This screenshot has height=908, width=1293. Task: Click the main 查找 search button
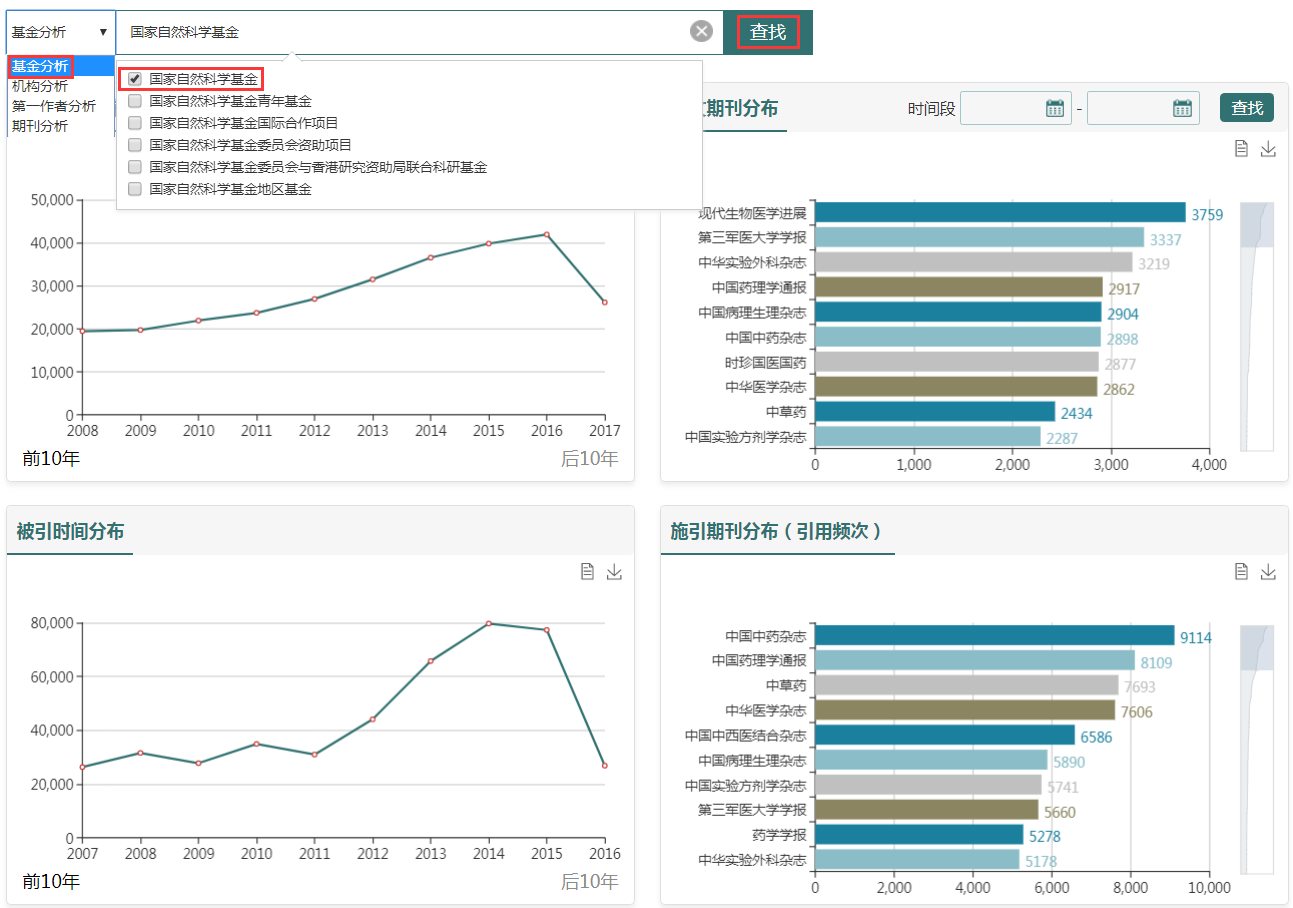[x=768, y=32]
